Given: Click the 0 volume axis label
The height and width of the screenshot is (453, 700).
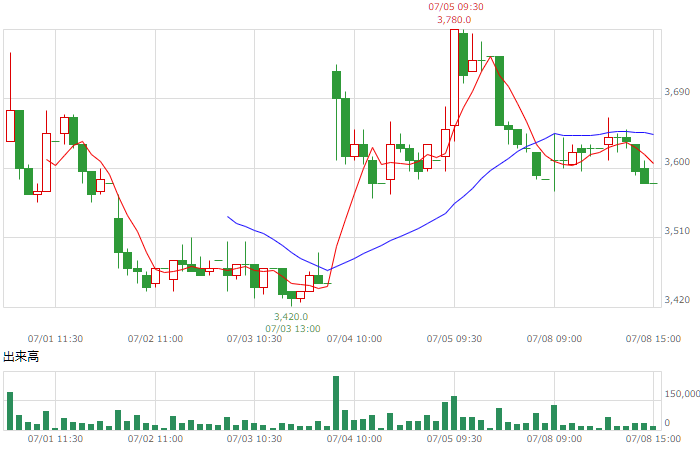Looking at the screenshot, I should pos(667,423).
